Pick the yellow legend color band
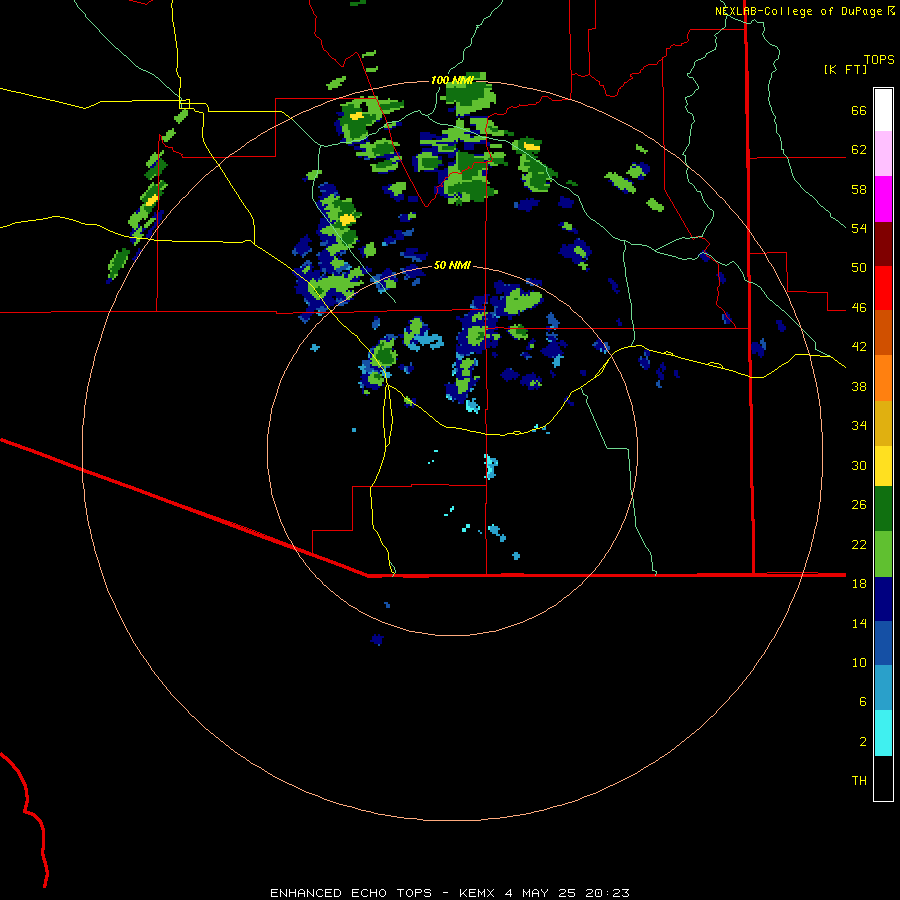 tap(883, 466)
